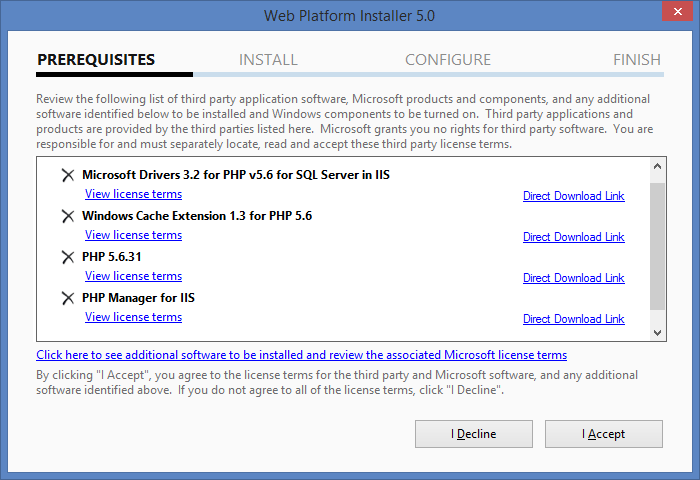This screenshot has height=480, width=700.
Task: Click scrollbar down arrow in prerequisites list
Action: [657, 333]
